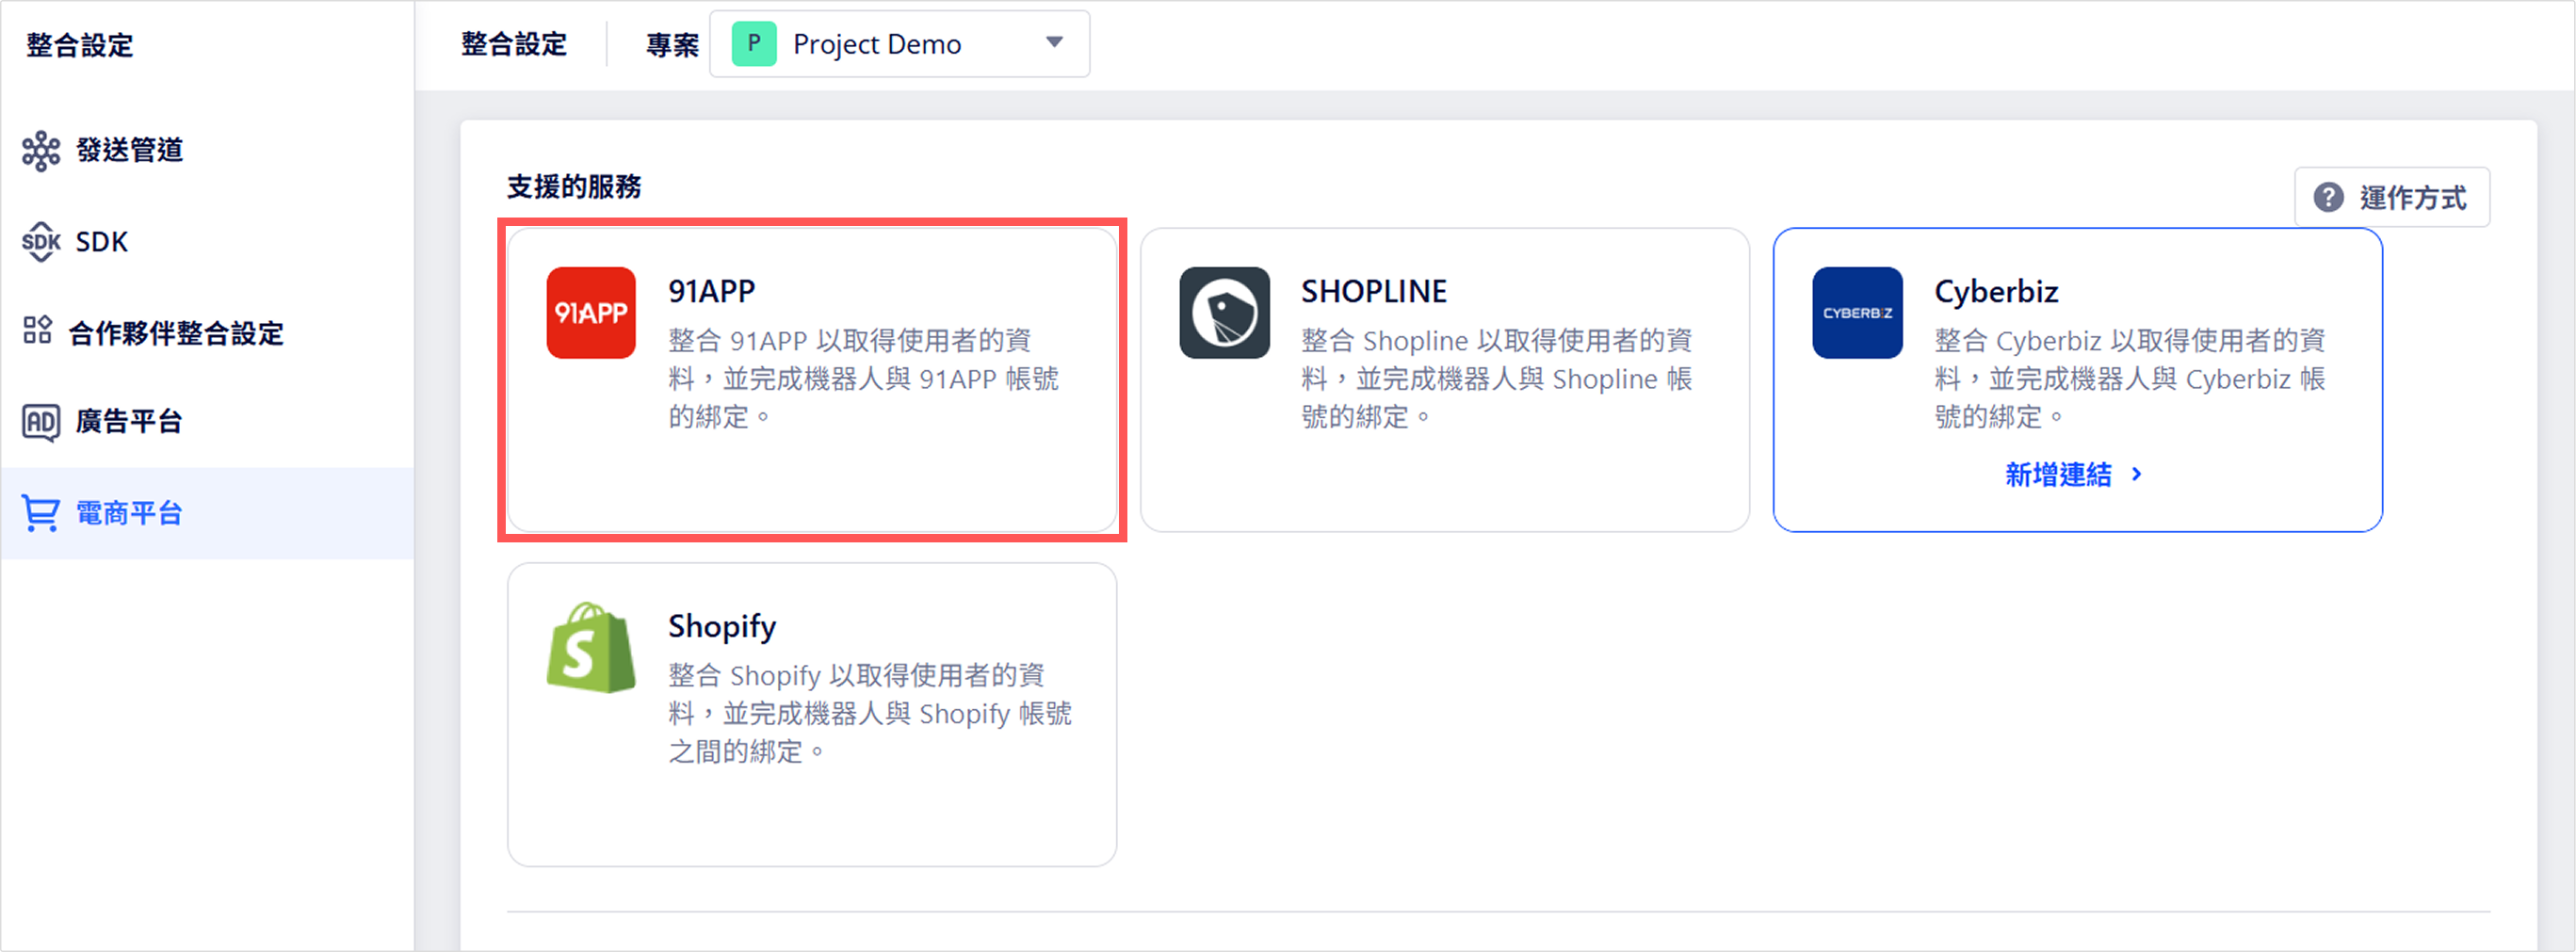Open the 發送管道 menu item
Image resolution: width=2576 pixels, height=952 pixels.
point(207,151)
